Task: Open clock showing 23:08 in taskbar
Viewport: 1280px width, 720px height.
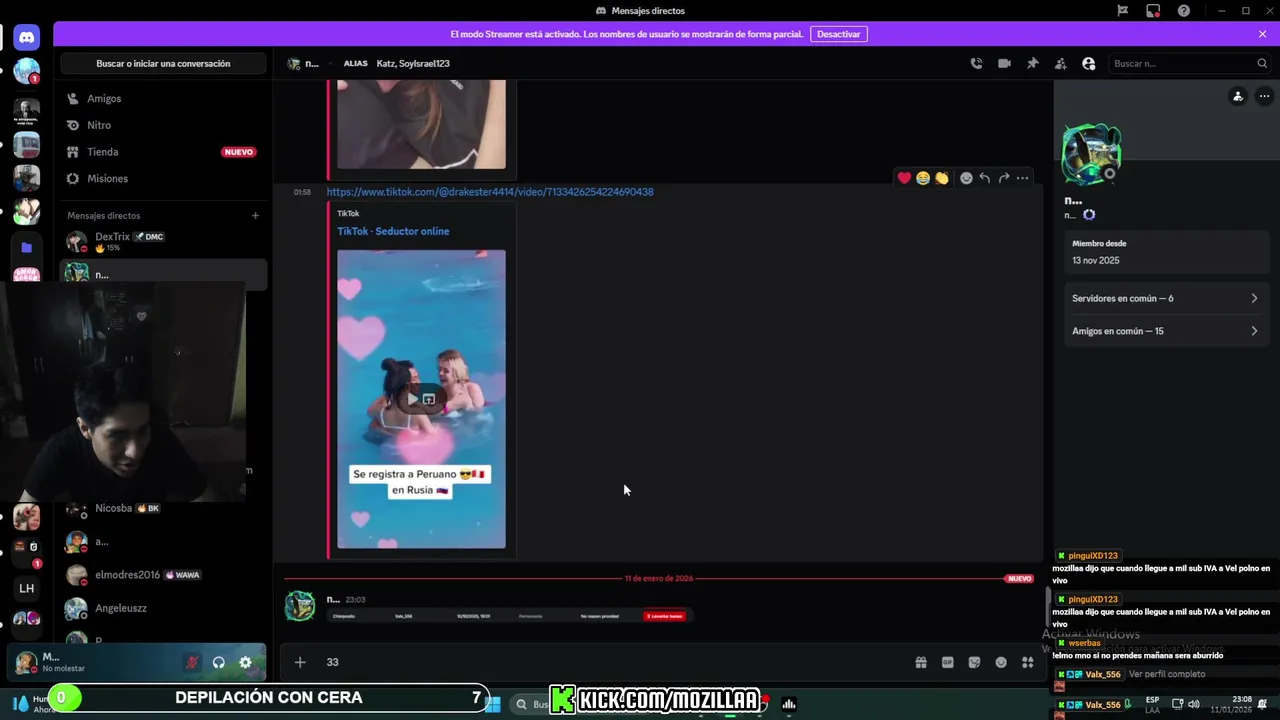Action: point(1231,704)
